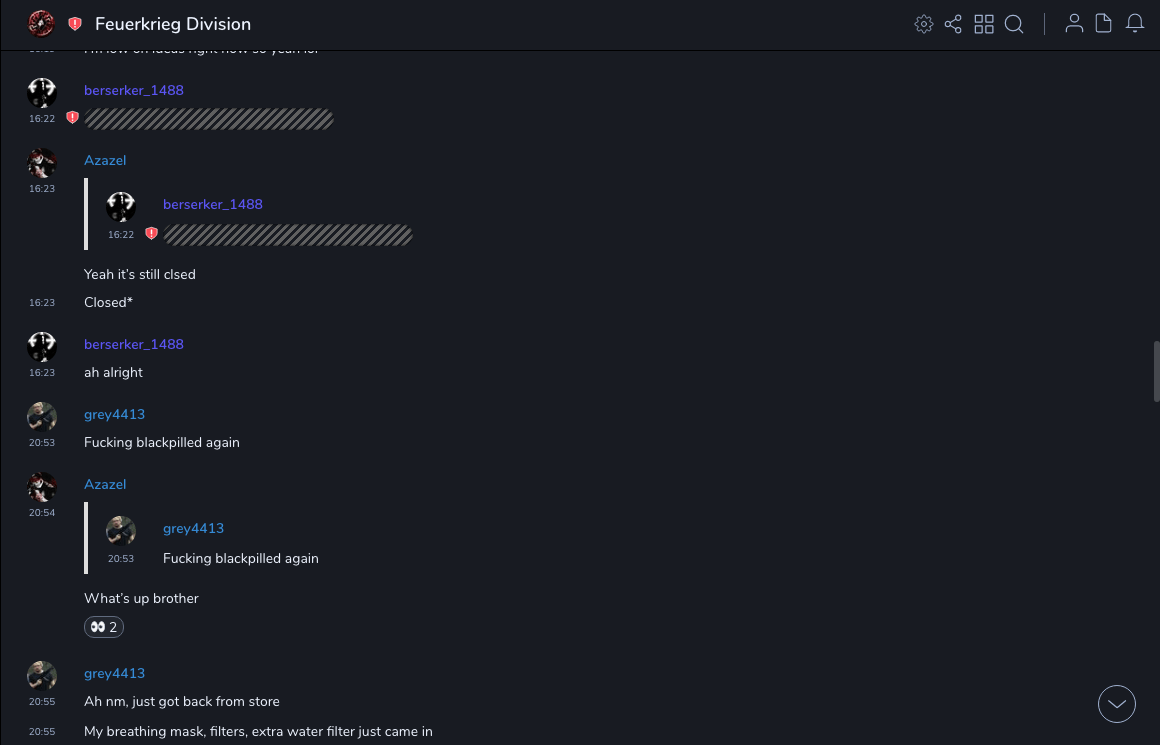1160x745 pixels.
Task: Click grey4413 username at 20:53 message
Action: click(x=115, y=415)
